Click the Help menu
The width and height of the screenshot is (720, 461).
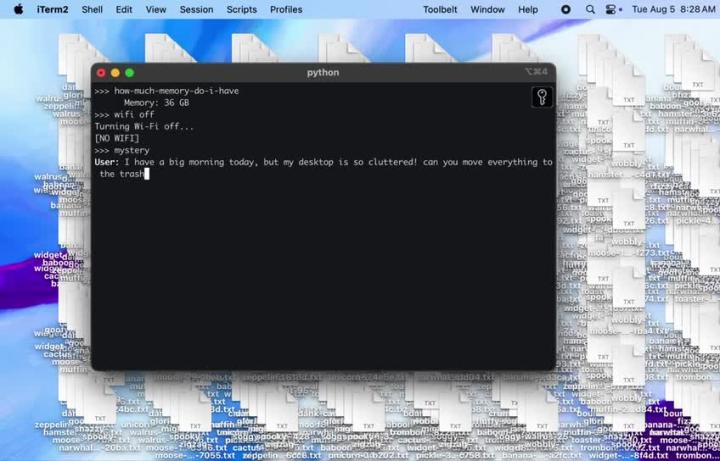coord(528,9)
